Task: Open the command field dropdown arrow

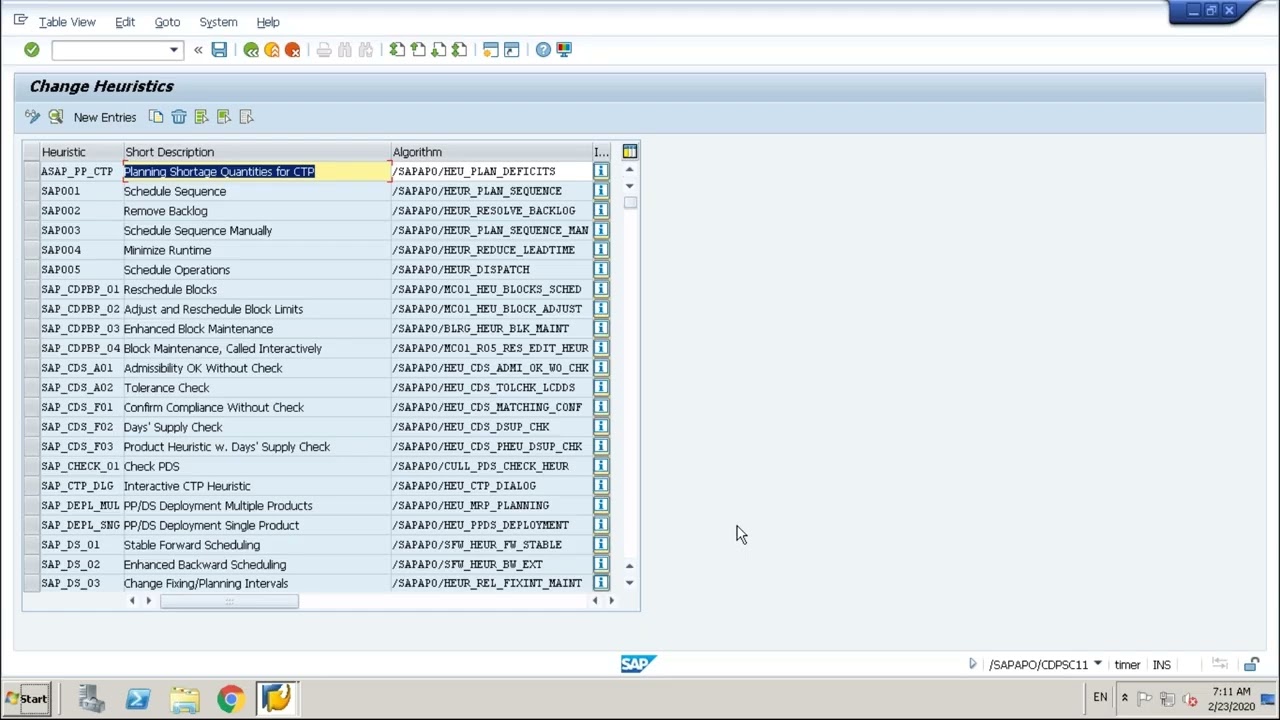Action: [x=174, y=50]
